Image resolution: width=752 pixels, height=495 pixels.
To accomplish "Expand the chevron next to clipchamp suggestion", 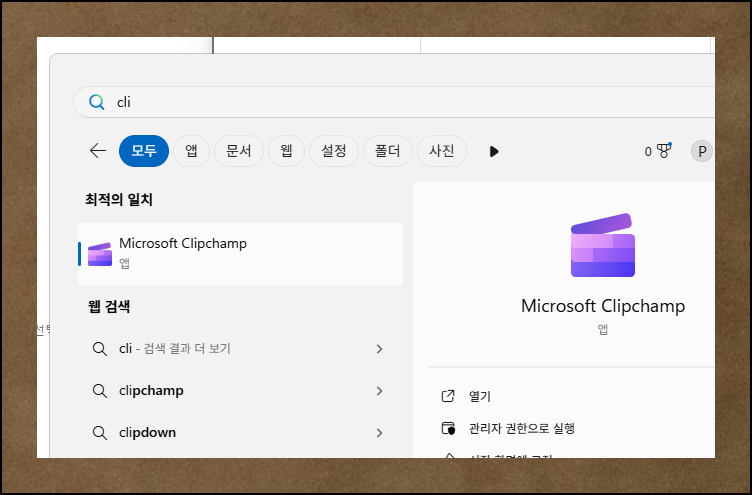I will [379, 390].
